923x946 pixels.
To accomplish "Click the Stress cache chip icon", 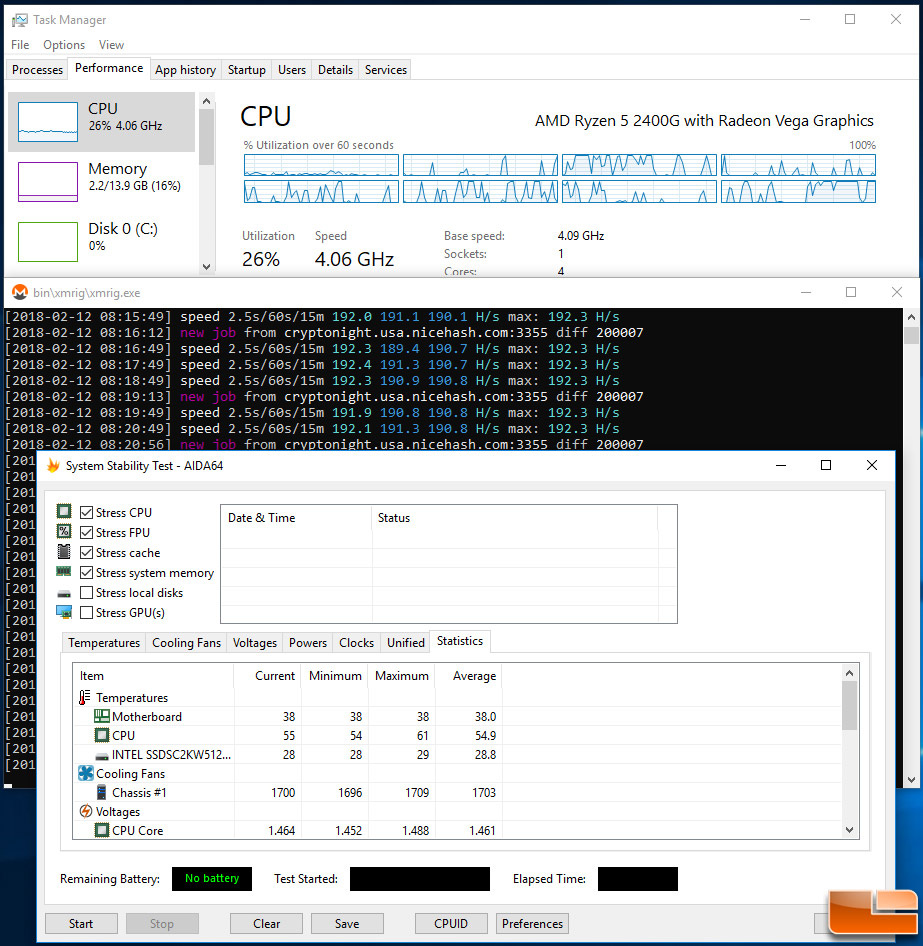I will [x=64, y=551].
